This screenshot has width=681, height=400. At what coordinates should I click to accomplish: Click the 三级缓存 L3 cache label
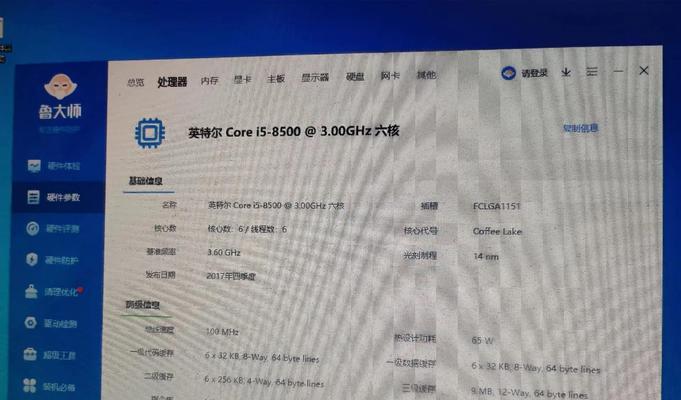click(x=419, y=388)
